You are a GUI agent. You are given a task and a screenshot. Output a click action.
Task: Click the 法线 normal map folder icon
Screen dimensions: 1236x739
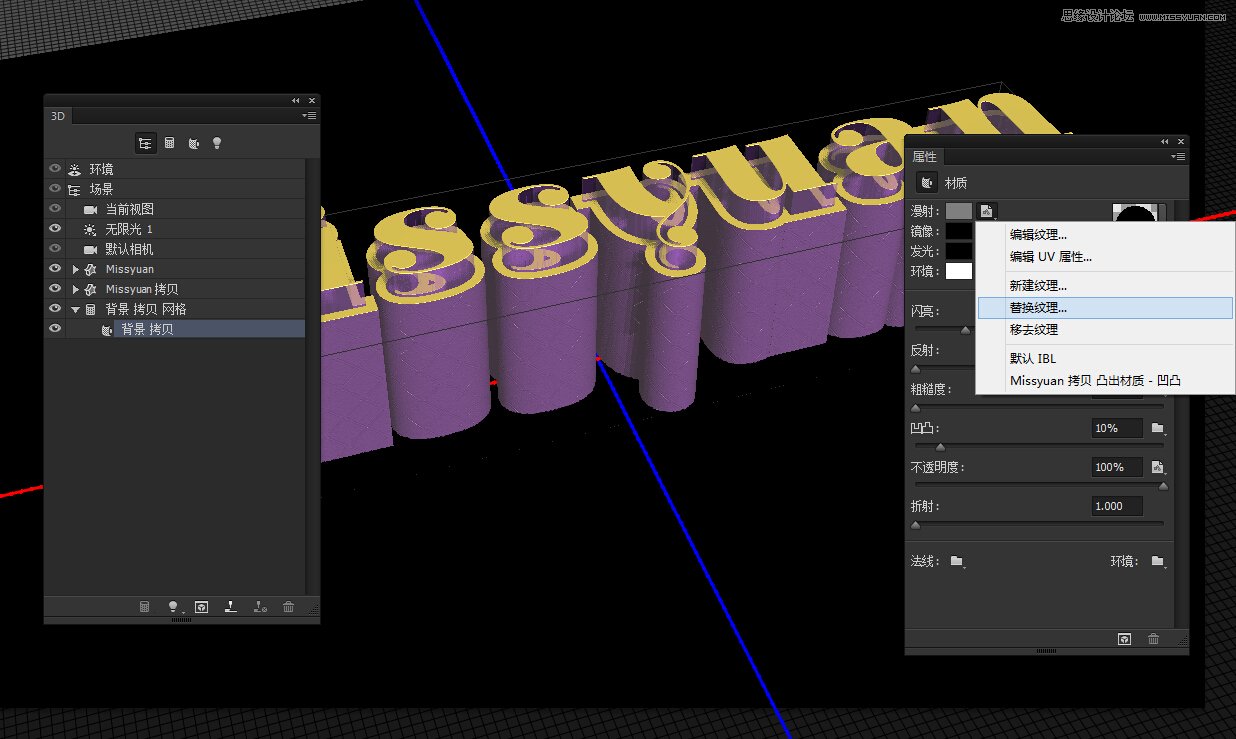coord(955,562)
